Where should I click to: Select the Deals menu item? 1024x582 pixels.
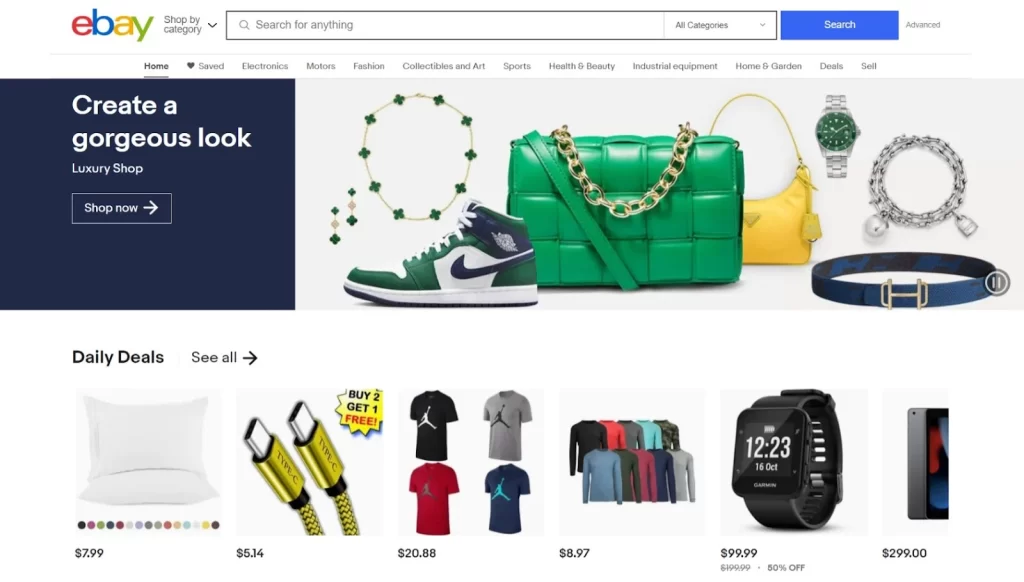pyautogui.click(x=831, y=66)
